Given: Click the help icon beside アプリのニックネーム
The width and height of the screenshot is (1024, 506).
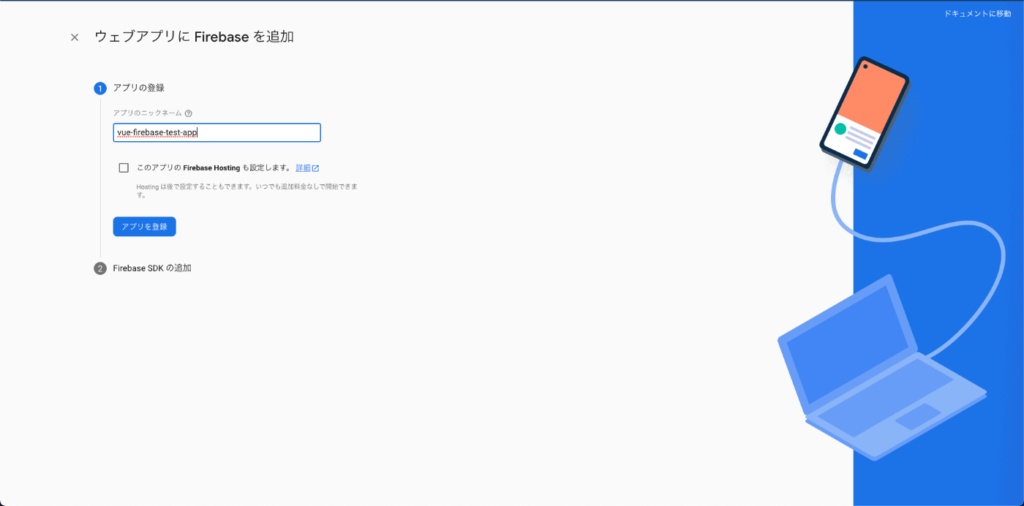Looking at the screenshot, I should [188, 113].
